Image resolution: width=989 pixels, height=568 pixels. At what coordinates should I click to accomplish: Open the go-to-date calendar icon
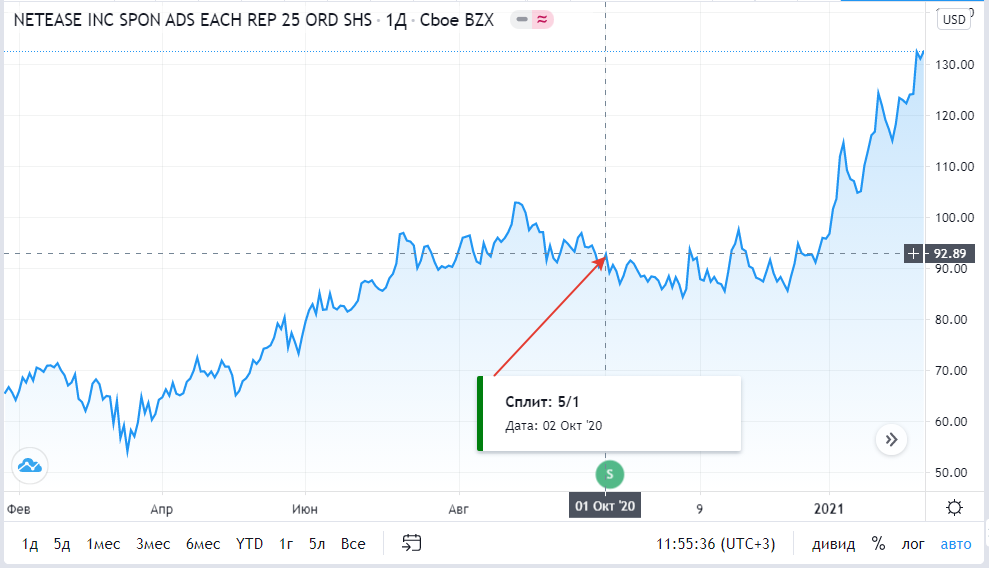pos(412,543)
